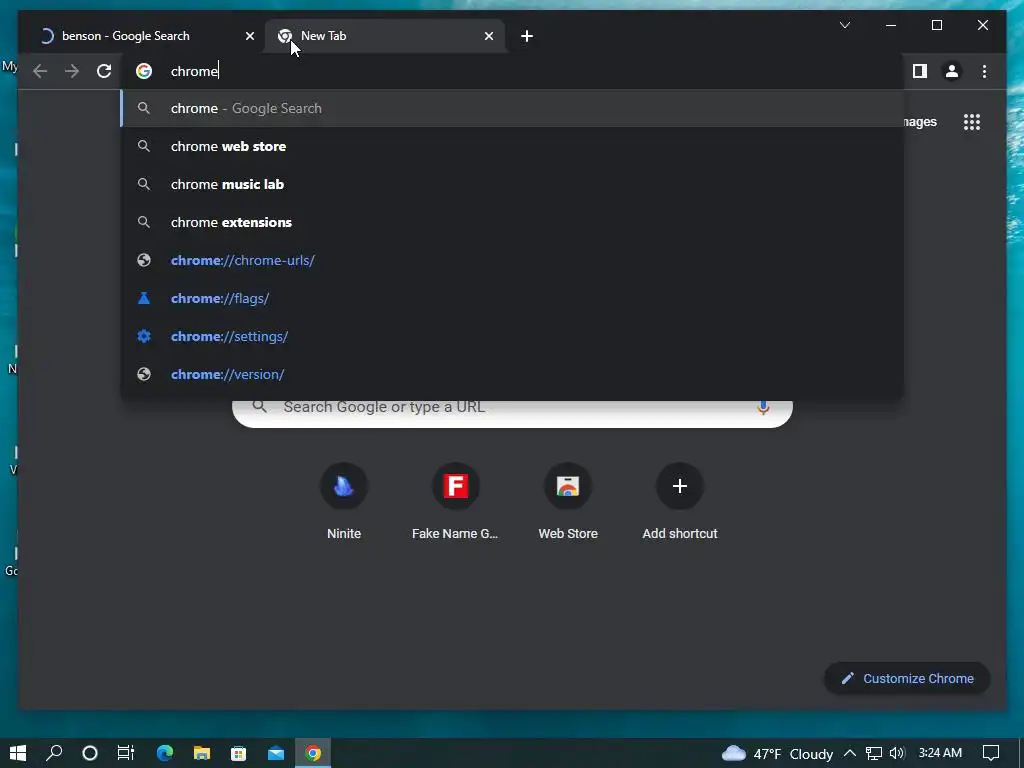The width and height of the screenshot is (1024, 768).
Task: Open the weather widget showing 47°F Cloudy
Action: click(x=777, y=754)
